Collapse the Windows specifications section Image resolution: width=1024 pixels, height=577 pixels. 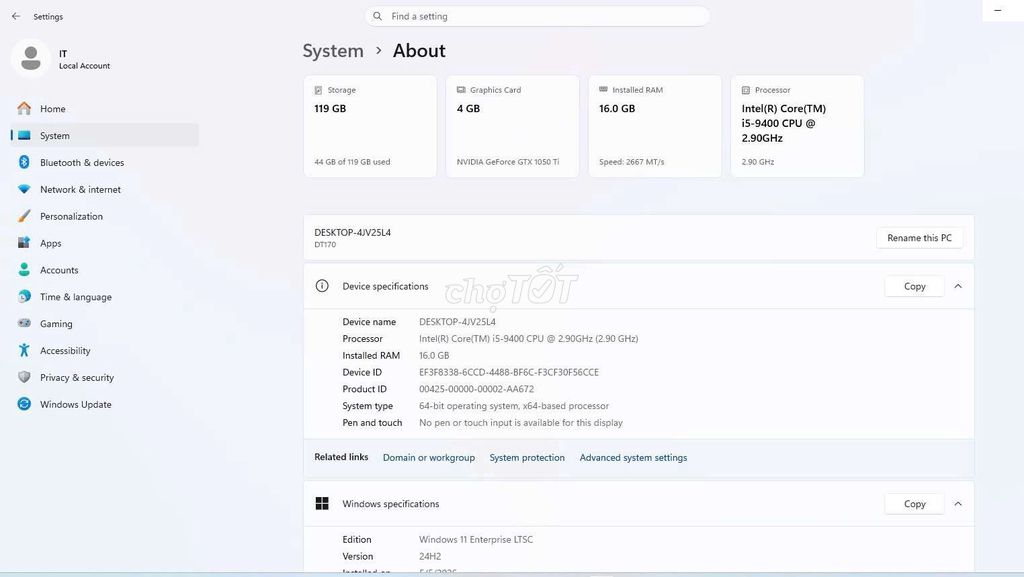pyautogui.click(x=958, y=503)
